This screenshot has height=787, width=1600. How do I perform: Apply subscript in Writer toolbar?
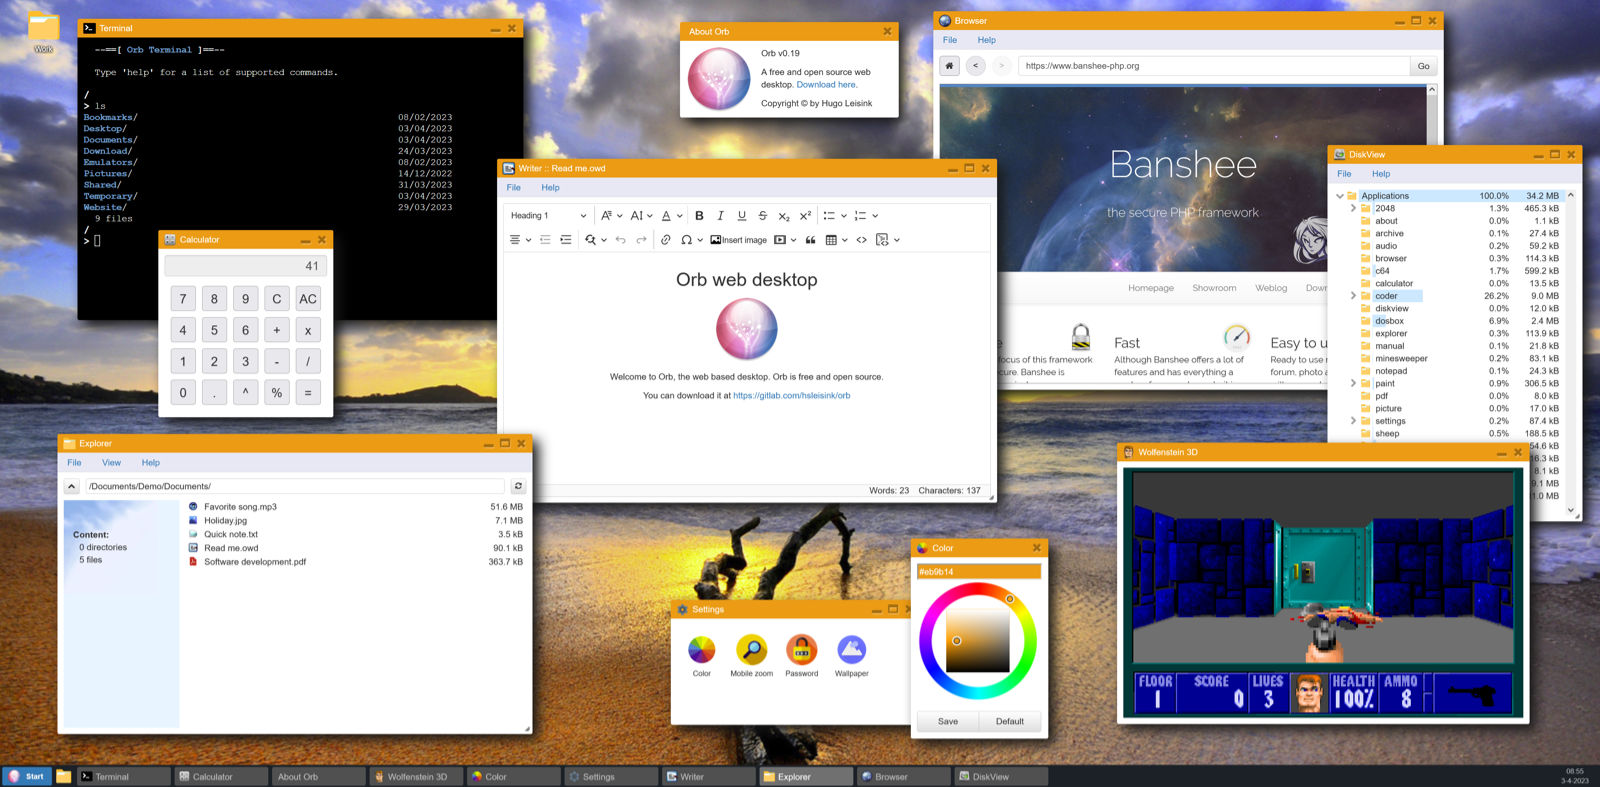784,216
